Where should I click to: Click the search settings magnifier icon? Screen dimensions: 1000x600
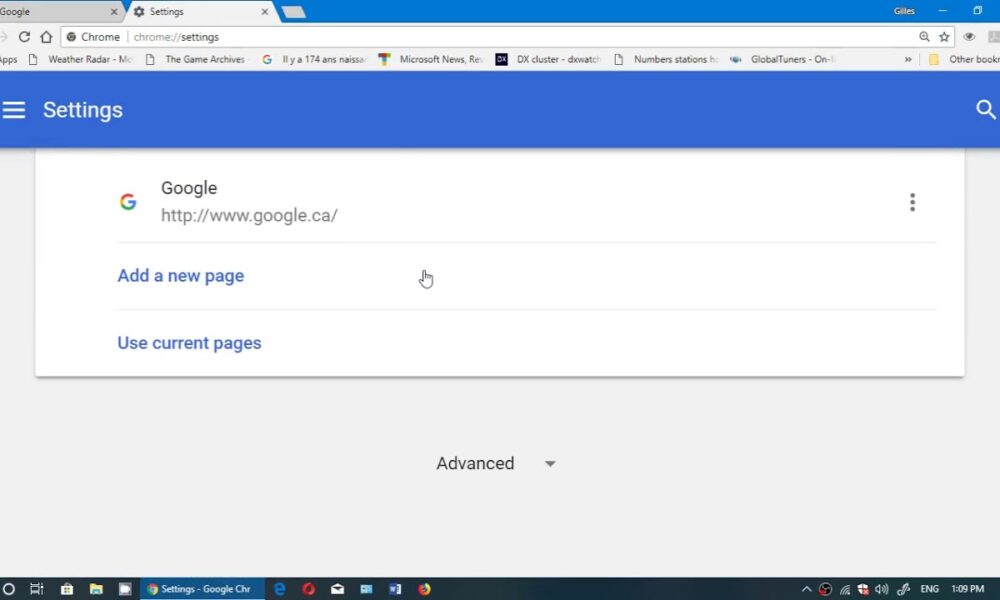click(986, 110)
